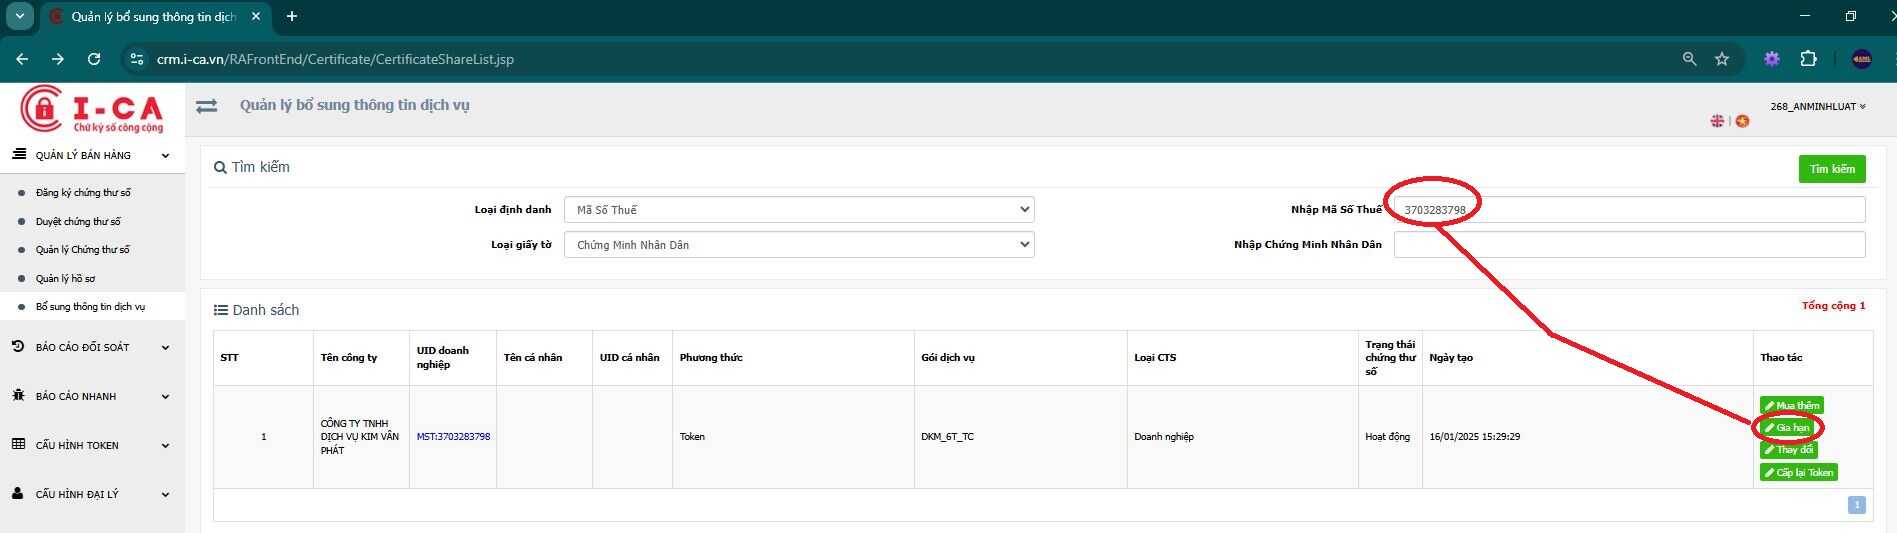Go to page 1 in pagination
Viewport: 1897px width, 533px height.
tap(1856, 505)
